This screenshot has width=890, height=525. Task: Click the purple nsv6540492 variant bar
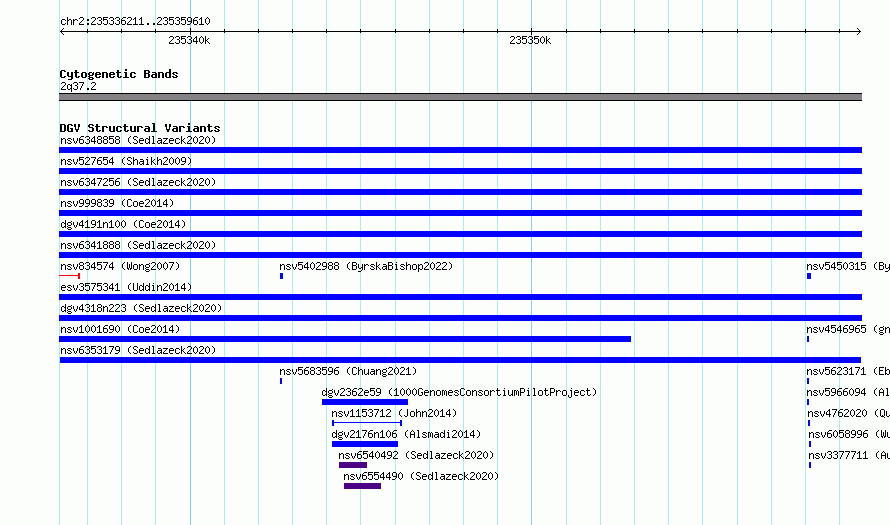[353, 465]
